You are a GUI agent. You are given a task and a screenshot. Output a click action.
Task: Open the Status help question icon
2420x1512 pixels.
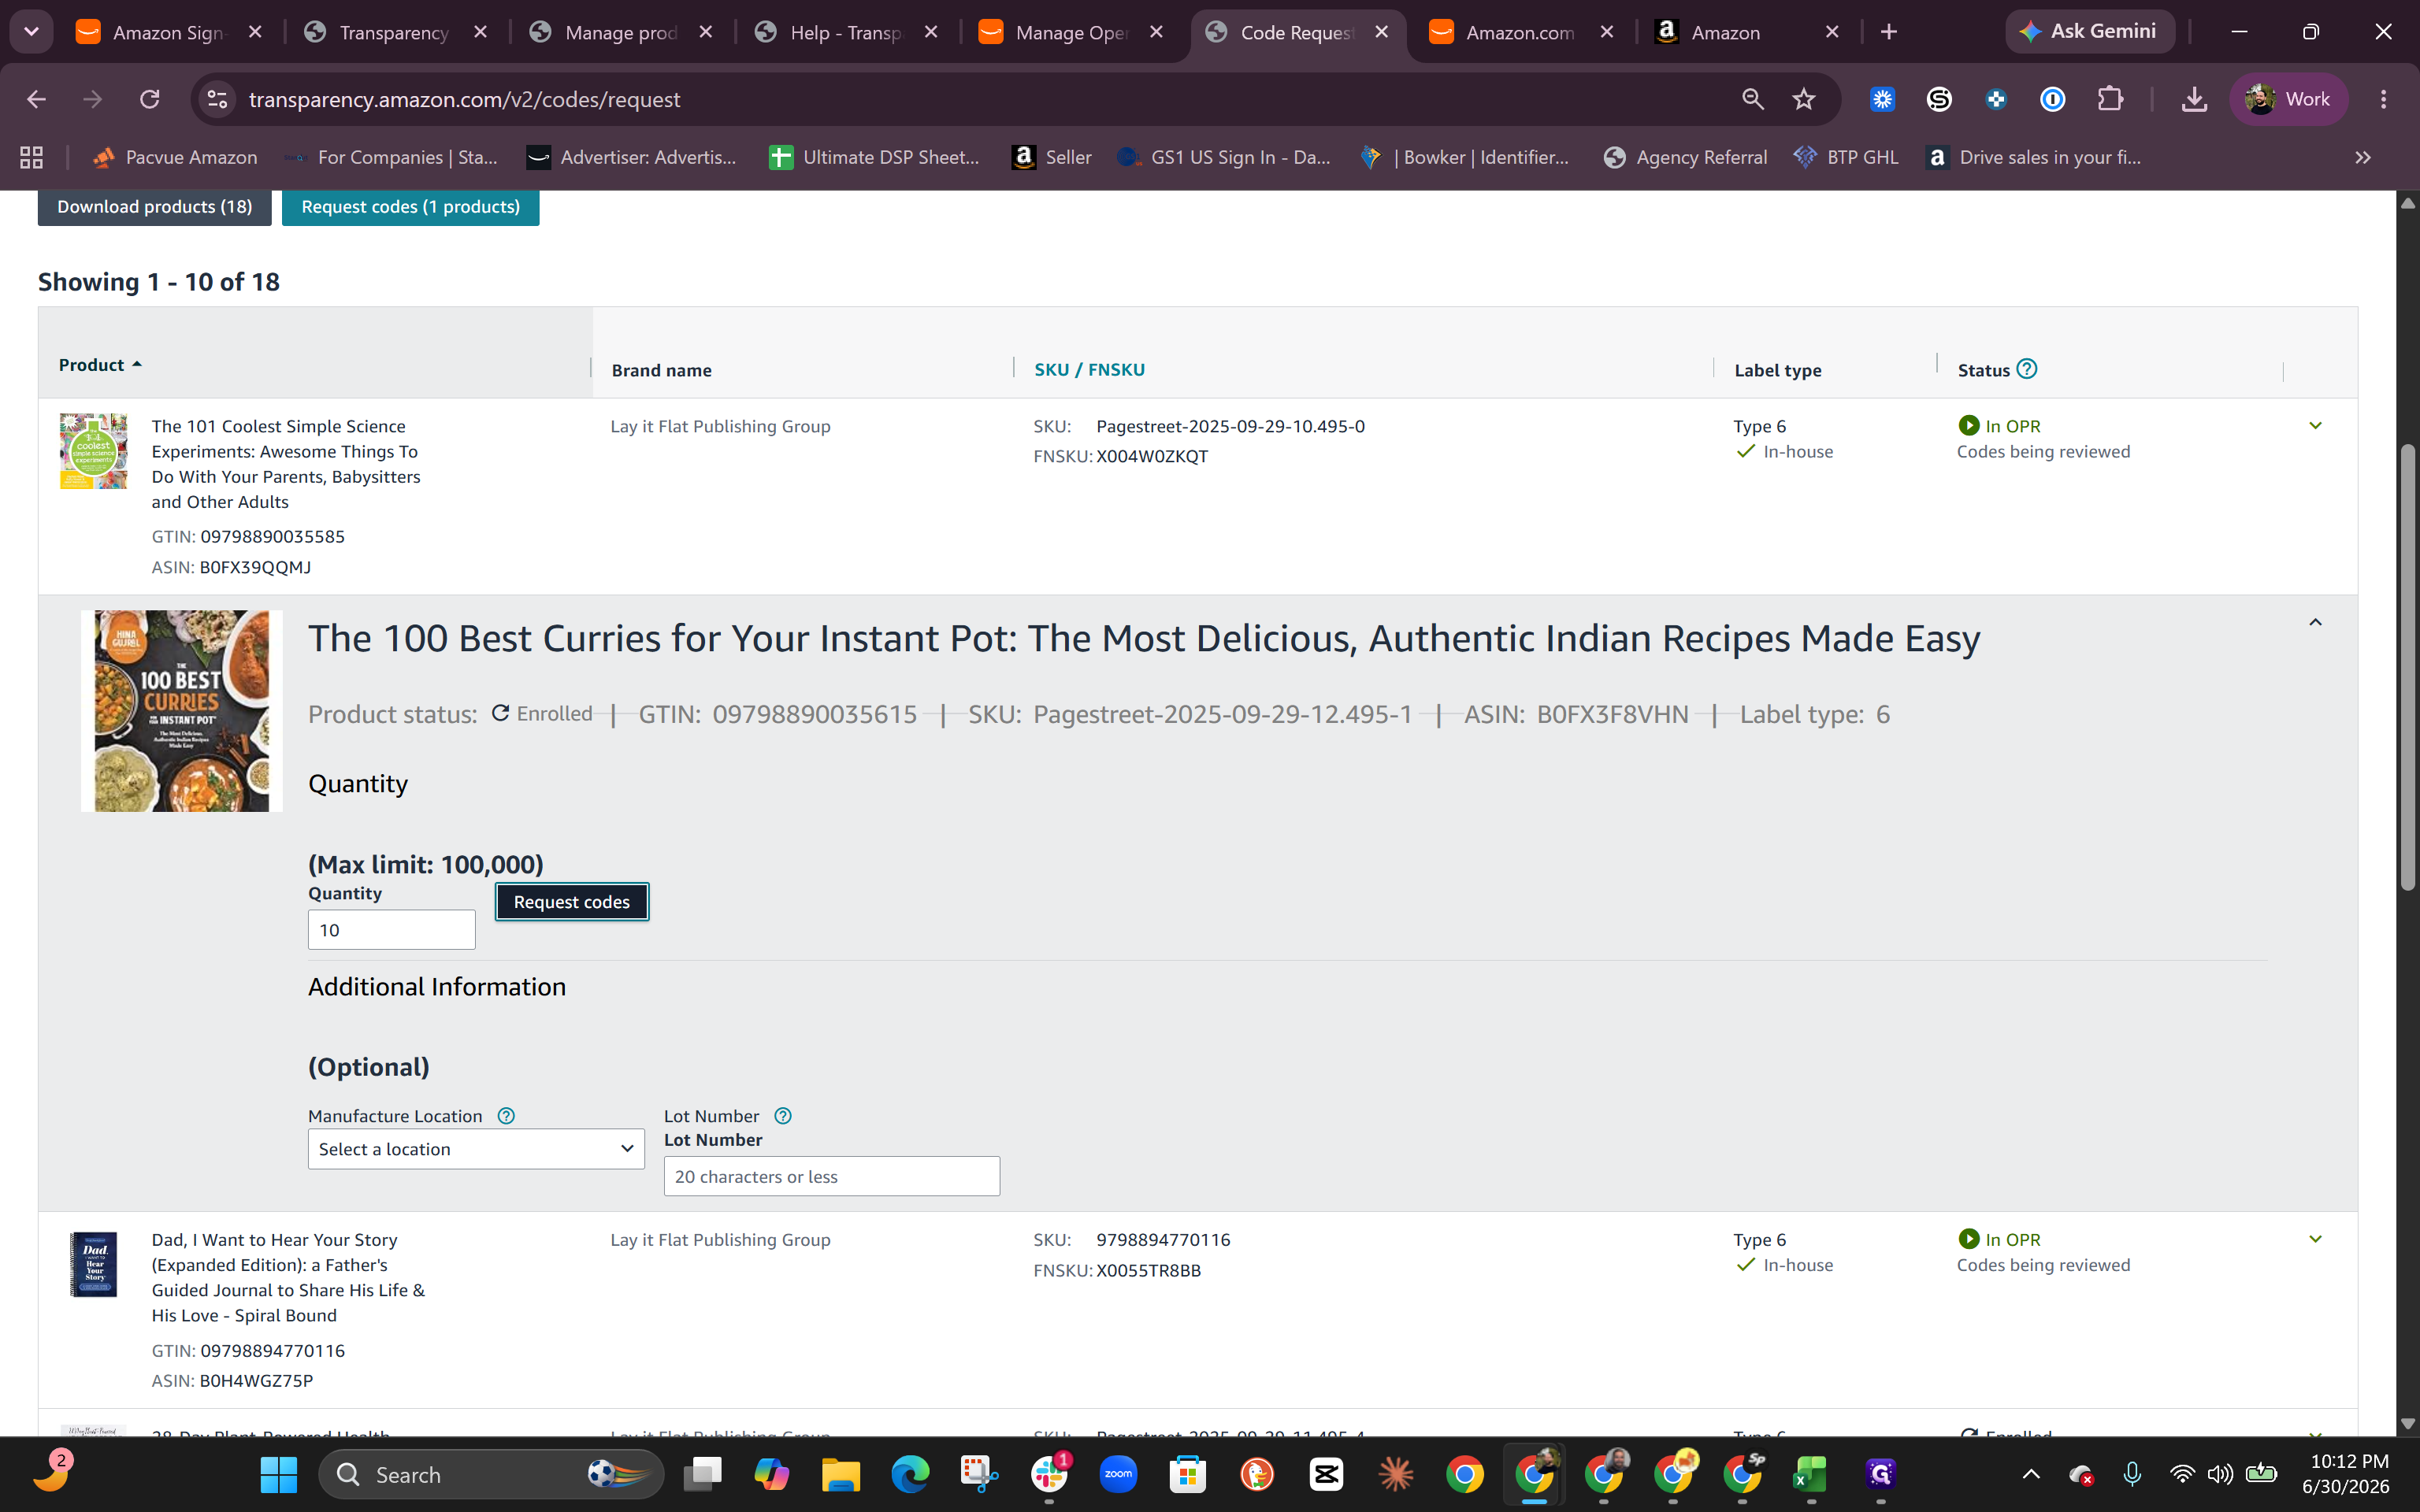tap(2027, 369)
